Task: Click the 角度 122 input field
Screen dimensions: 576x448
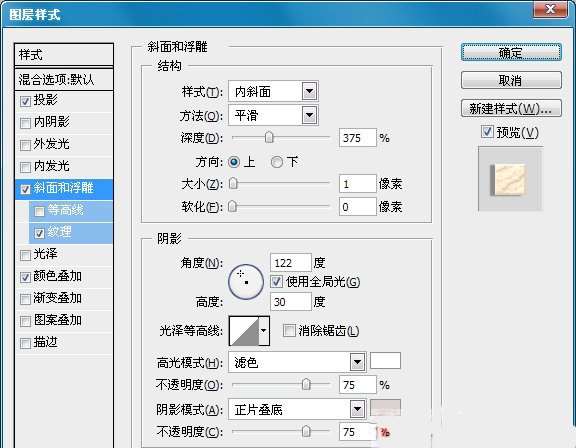Action: [x=291, y=263]
